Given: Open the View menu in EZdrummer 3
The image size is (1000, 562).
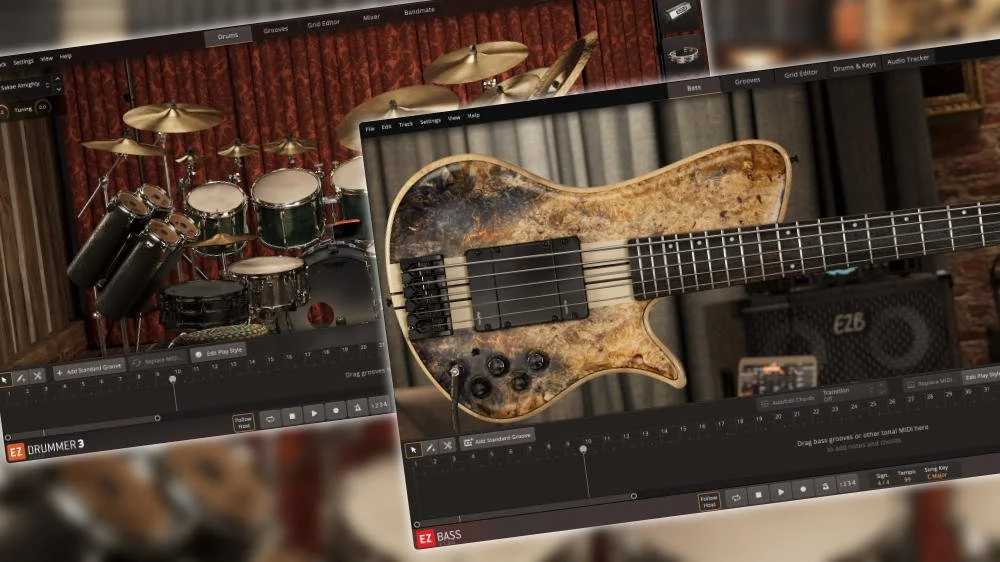Looking at the screenshot, I should point(47,59).
